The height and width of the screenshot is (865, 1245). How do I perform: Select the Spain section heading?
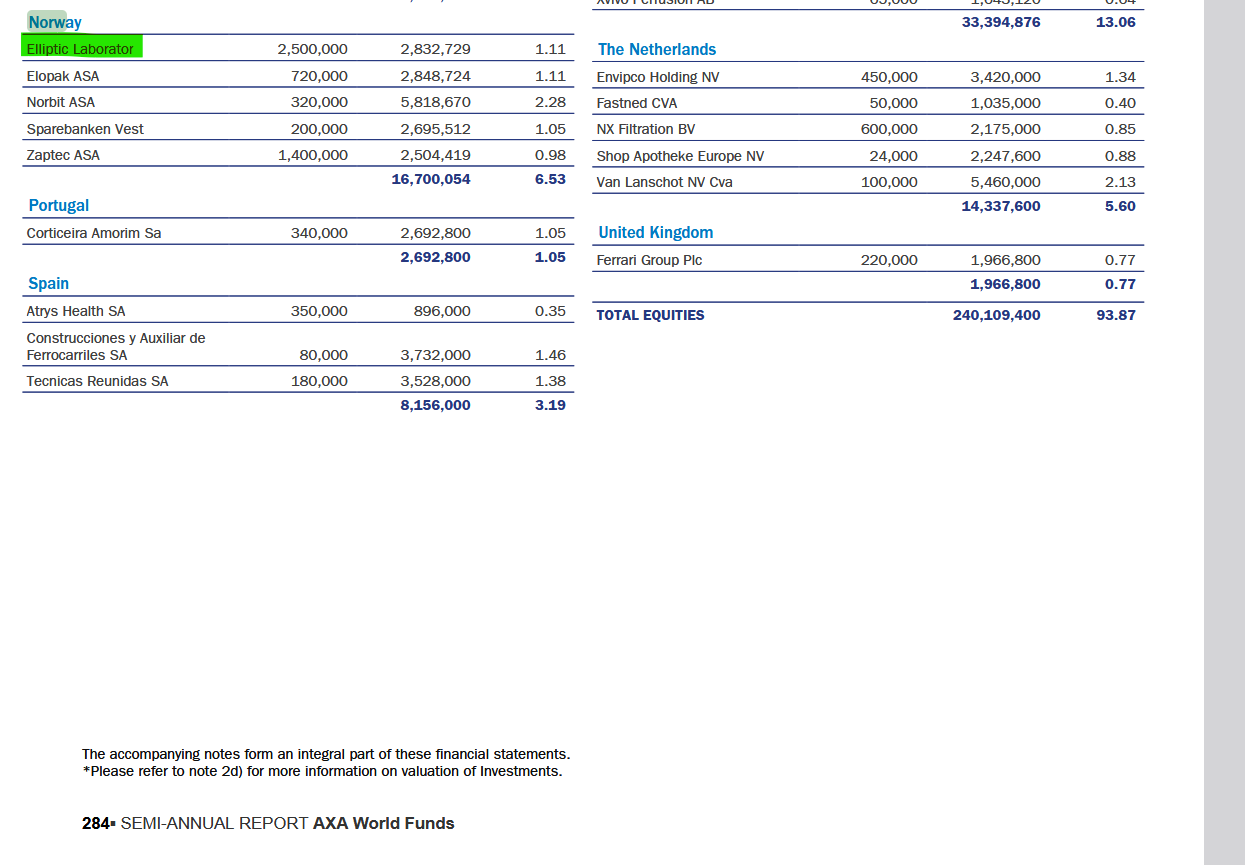coord(48,283)
